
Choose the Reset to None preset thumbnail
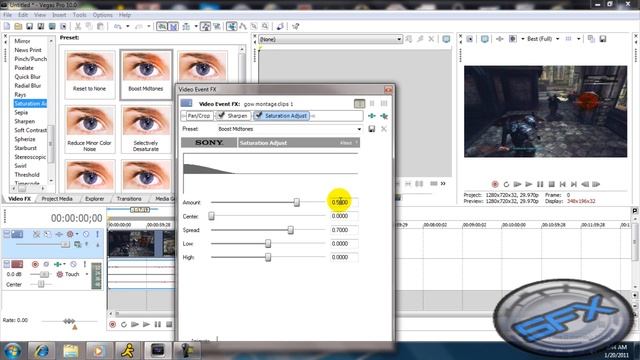[89, 74]
